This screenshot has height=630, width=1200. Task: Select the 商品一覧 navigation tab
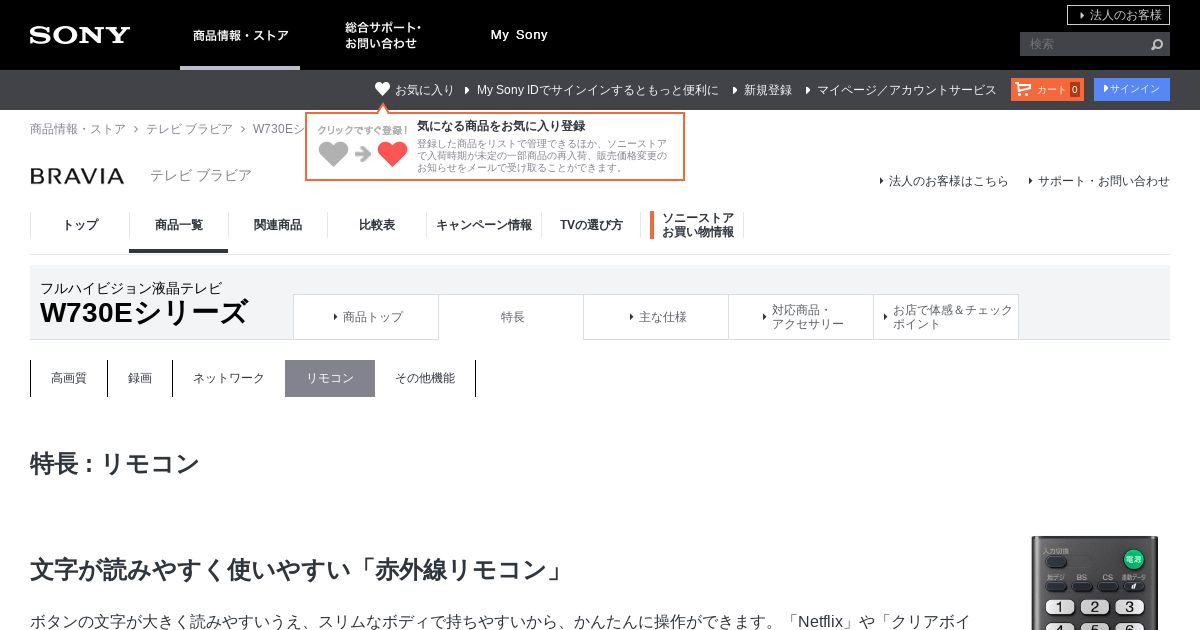[x=179, y=225]
